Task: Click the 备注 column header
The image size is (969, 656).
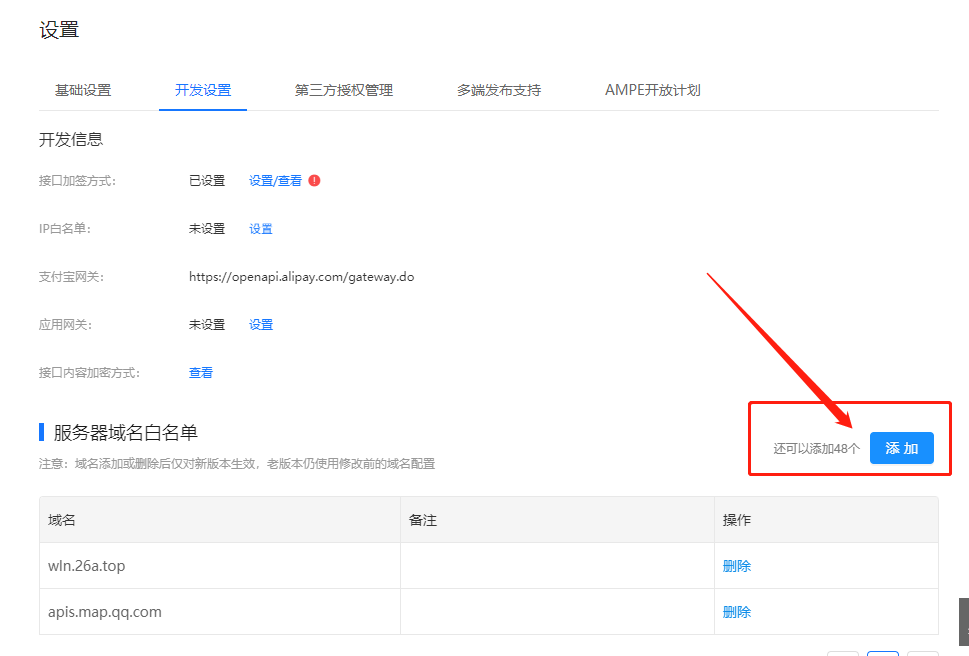Action: click(x=423, y=520)
